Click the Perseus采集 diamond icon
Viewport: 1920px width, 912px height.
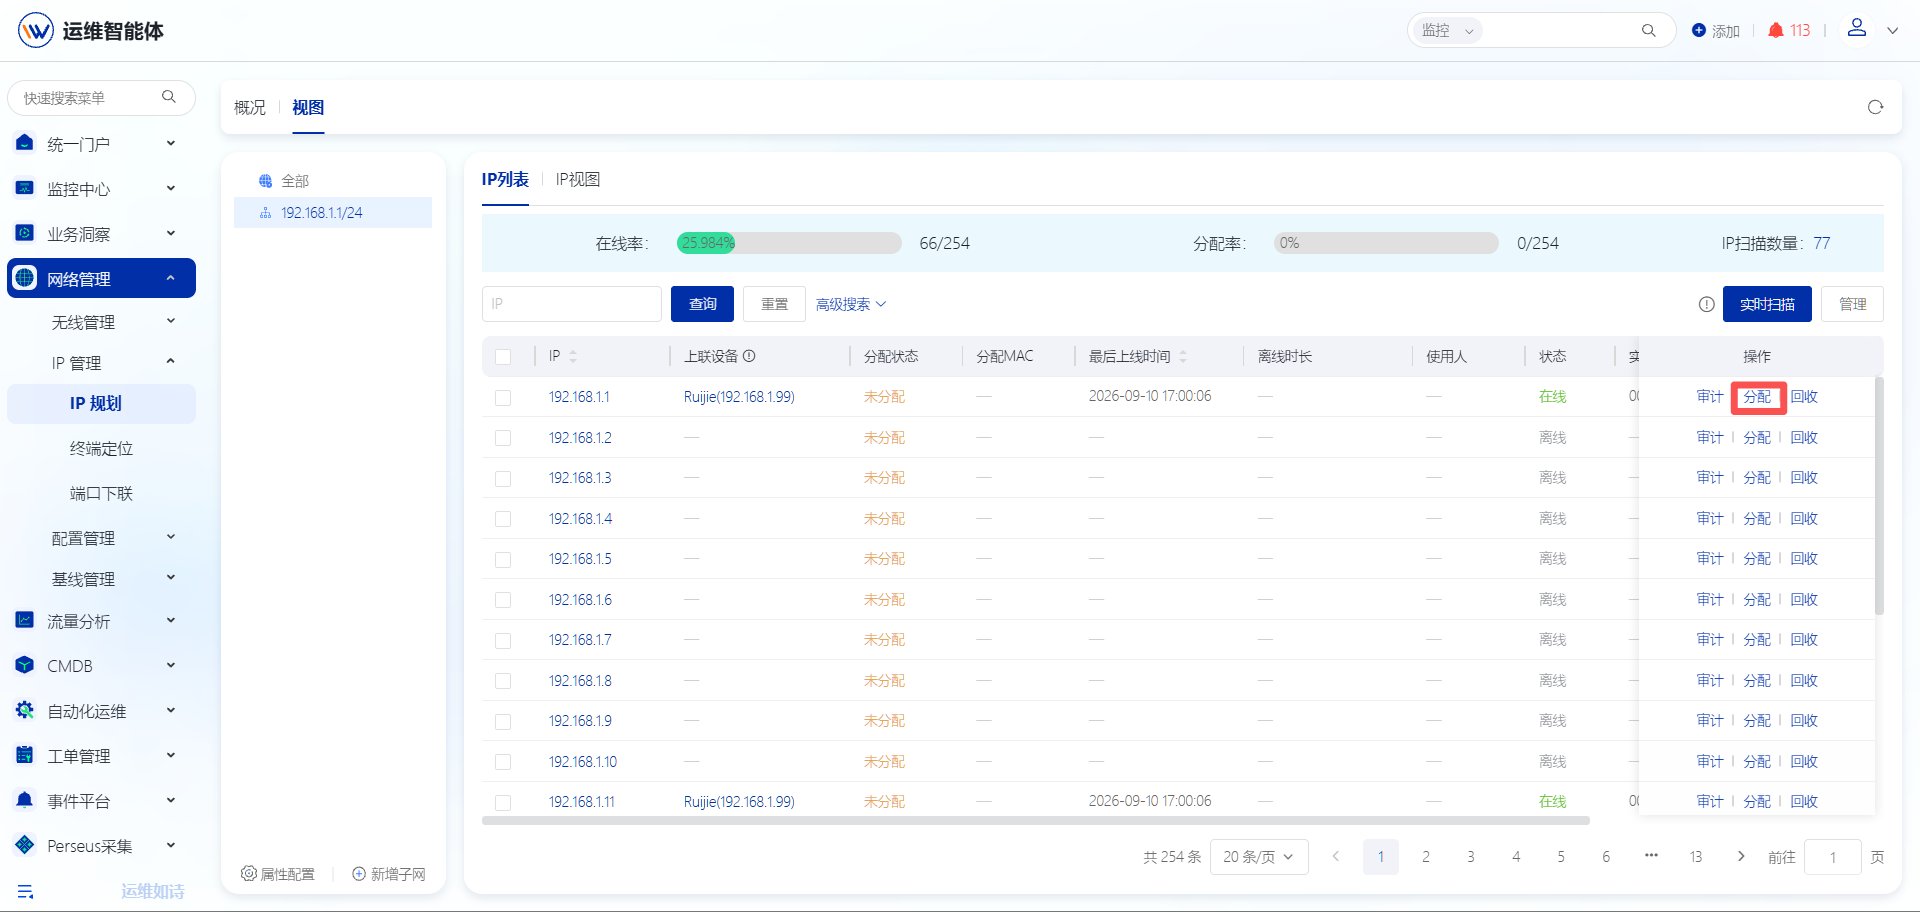point(25,845)
